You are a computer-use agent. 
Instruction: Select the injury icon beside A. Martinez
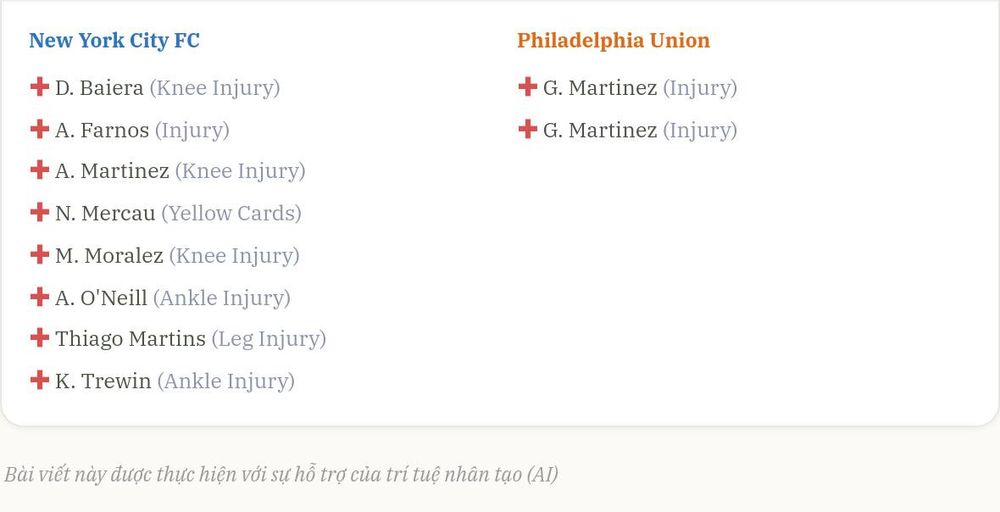click(x=40, y=170)
